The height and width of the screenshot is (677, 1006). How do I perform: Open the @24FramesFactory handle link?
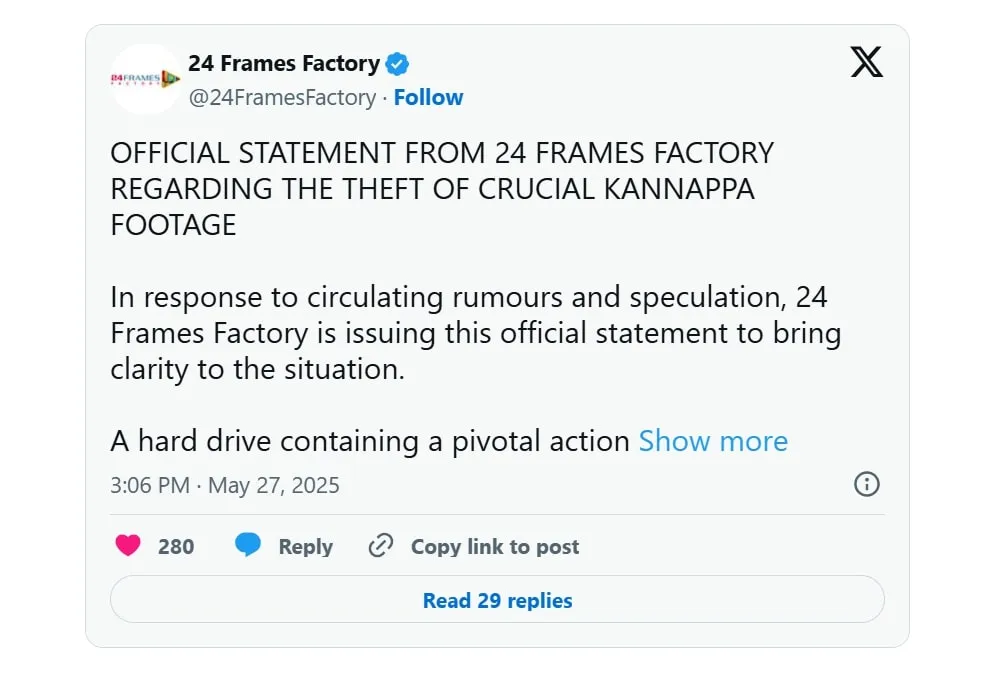click(282, 98)
